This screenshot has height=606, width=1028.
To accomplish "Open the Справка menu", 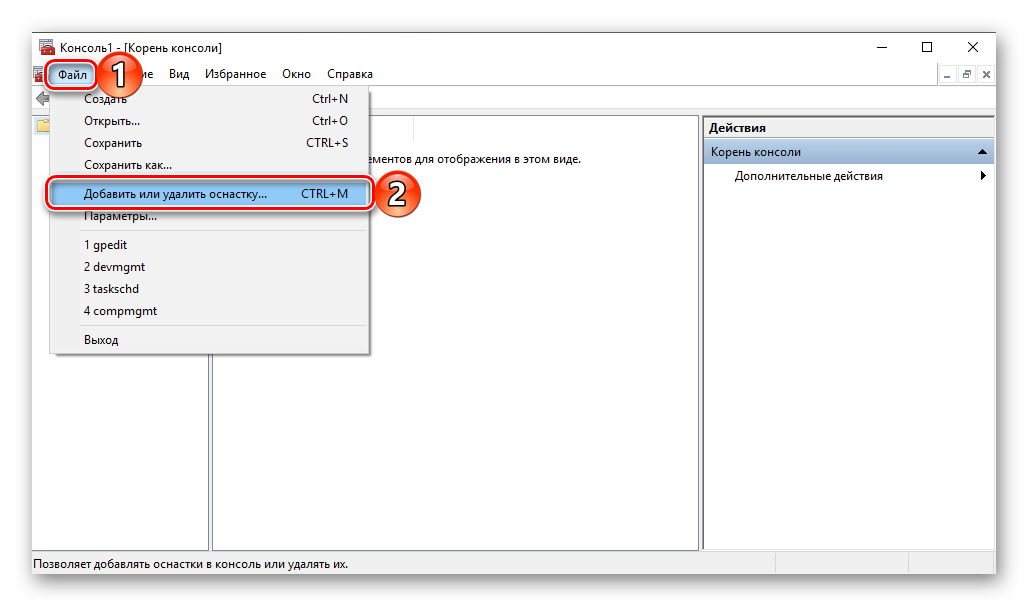I will point(350,74).
